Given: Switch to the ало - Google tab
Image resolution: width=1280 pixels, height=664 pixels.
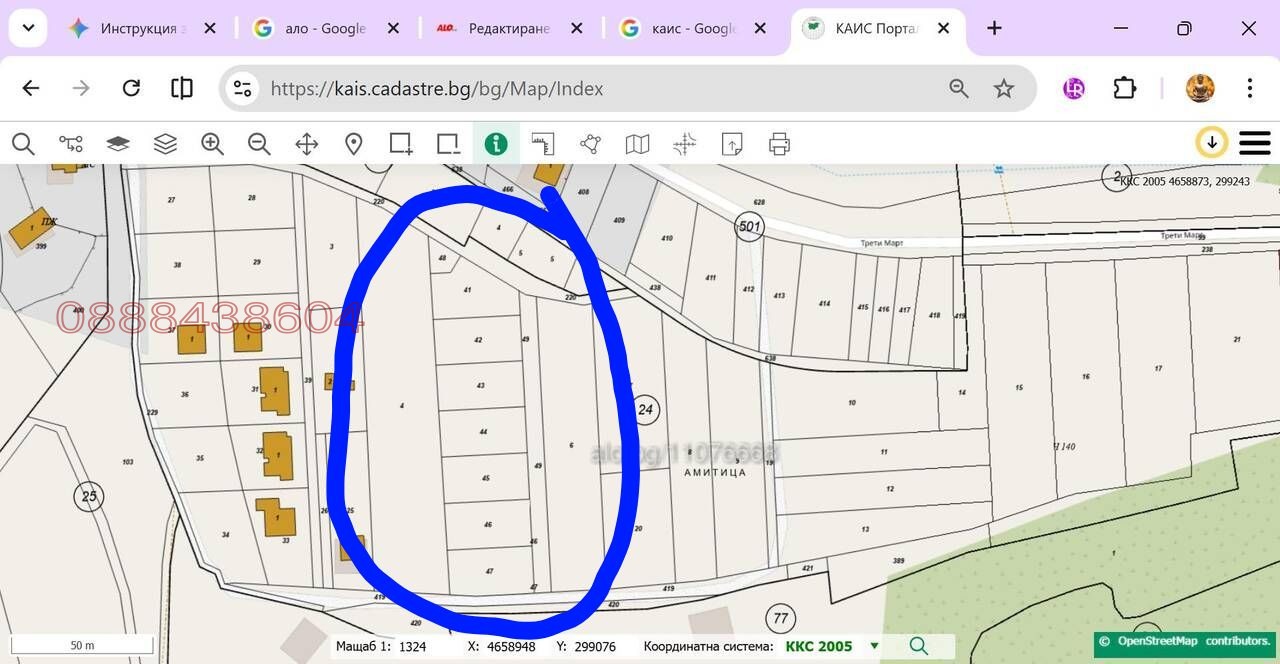Looking at the screenshot, I should pyautogui.click(x=326, y=29).
